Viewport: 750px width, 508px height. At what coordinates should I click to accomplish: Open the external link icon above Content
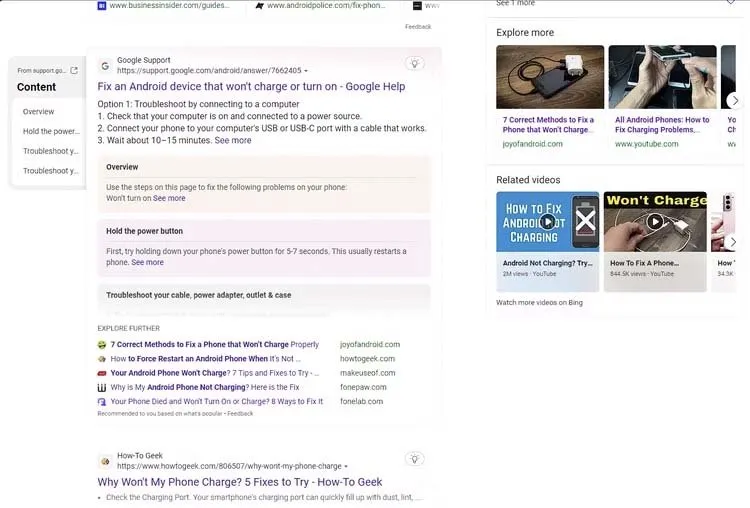(x=73, y=70)
